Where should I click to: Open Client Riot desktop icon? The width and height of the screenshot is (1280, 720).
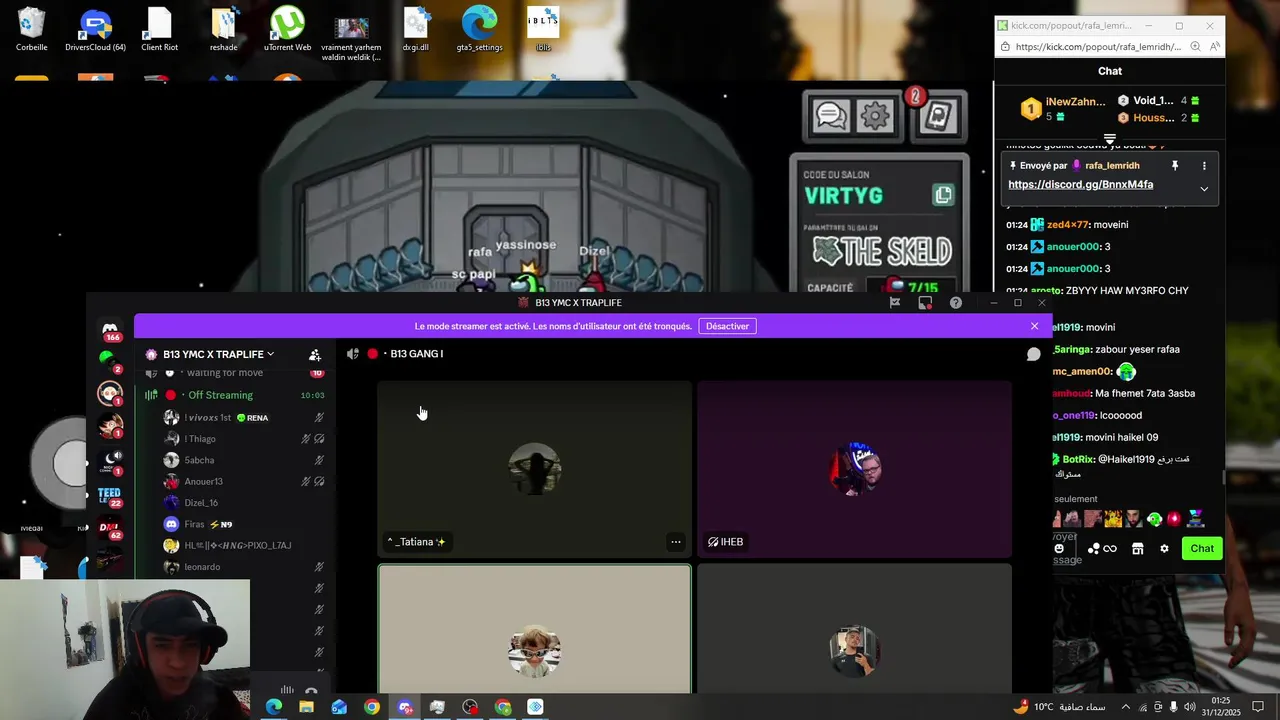160,29
